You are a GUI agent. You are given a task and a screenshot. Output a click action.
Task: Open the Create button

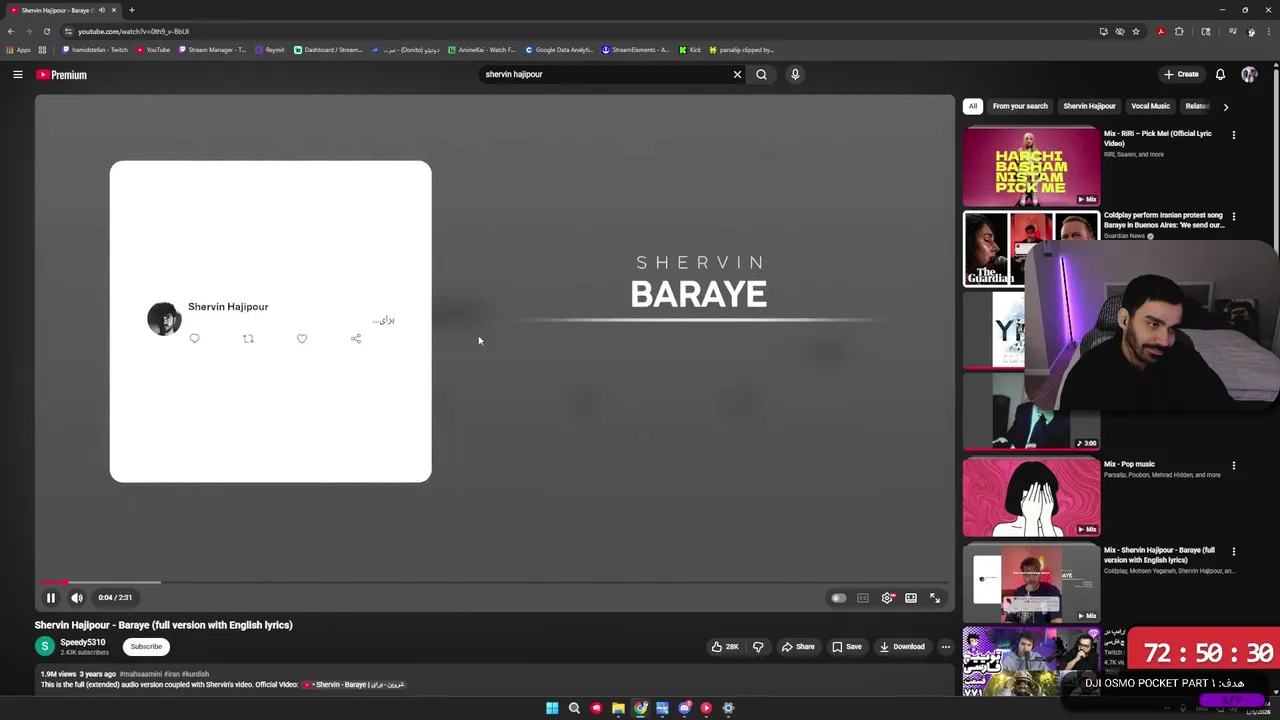coord(1181,74)
